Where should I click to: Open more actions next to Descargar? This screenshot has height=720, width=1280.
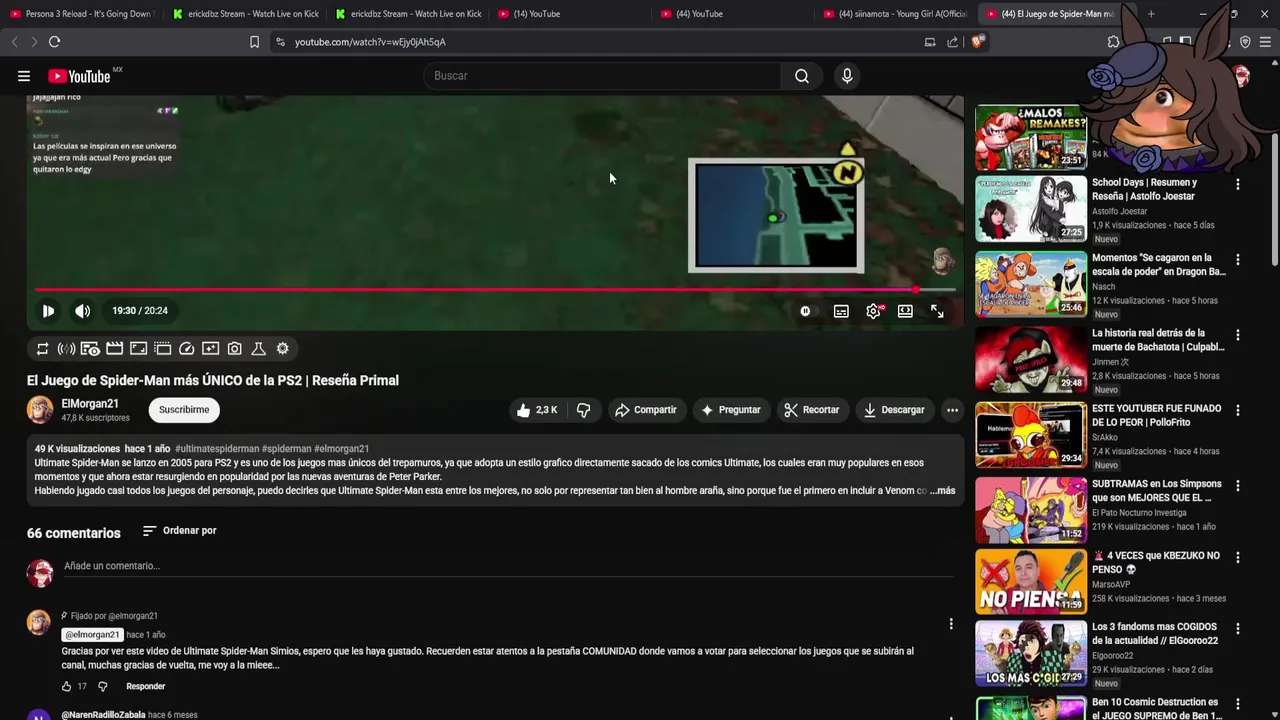[952, 410]
